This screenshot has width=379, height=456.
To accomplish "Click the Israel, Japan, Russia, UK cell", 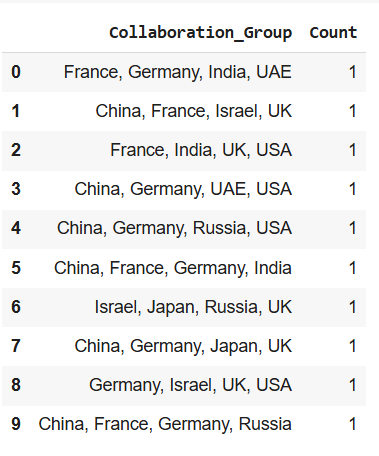I will click(x=193, y=307).
